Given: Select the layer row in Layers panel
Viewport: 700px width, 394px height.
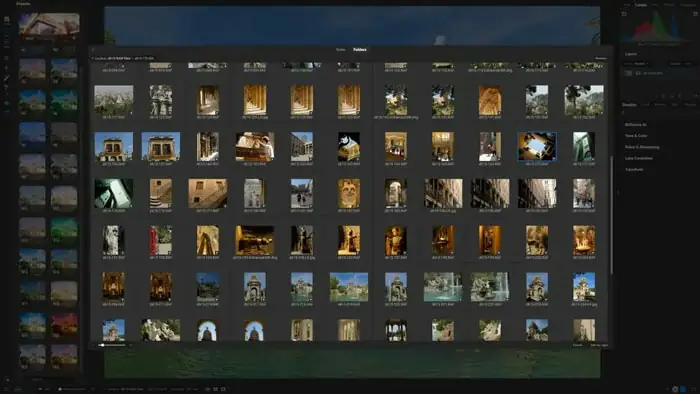Looking at the screenshot, I should tap(660, 73).
